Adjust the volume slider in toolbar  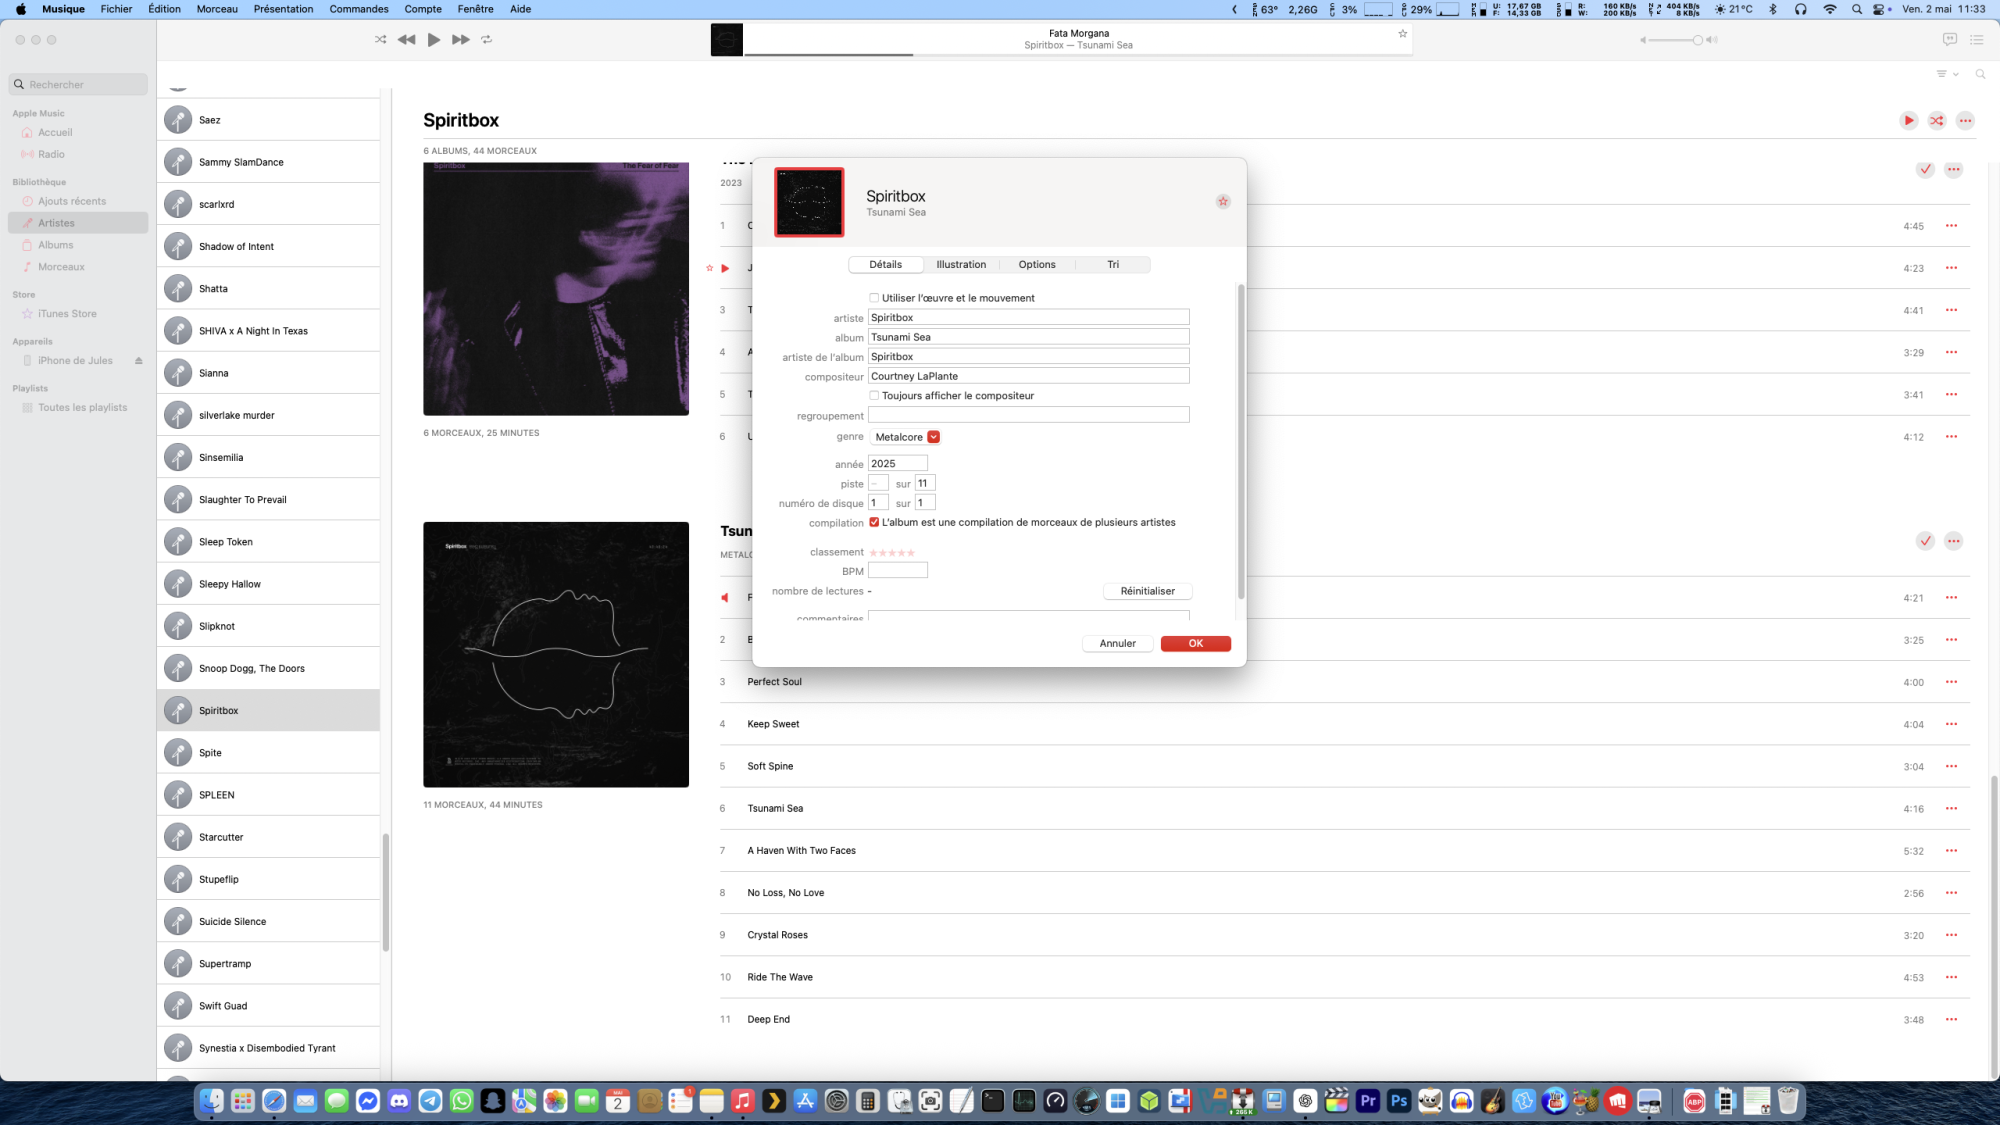tap(1697, 40)
